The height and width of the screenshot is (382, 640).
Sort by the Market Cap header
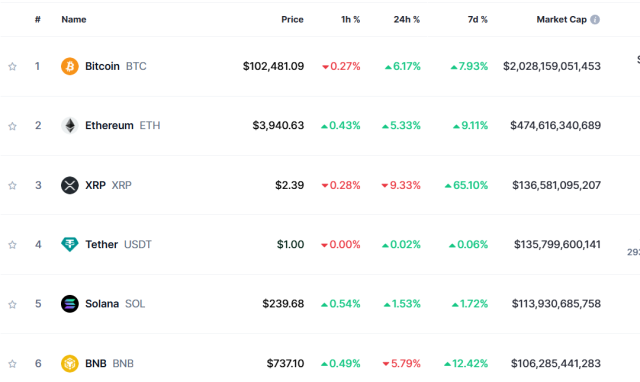coord(561,20)
